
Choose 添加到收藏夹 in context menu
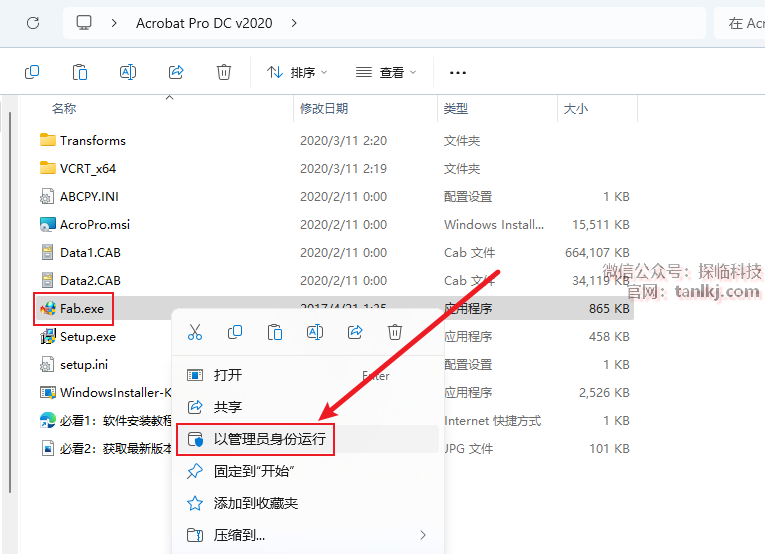click(308, 503)
